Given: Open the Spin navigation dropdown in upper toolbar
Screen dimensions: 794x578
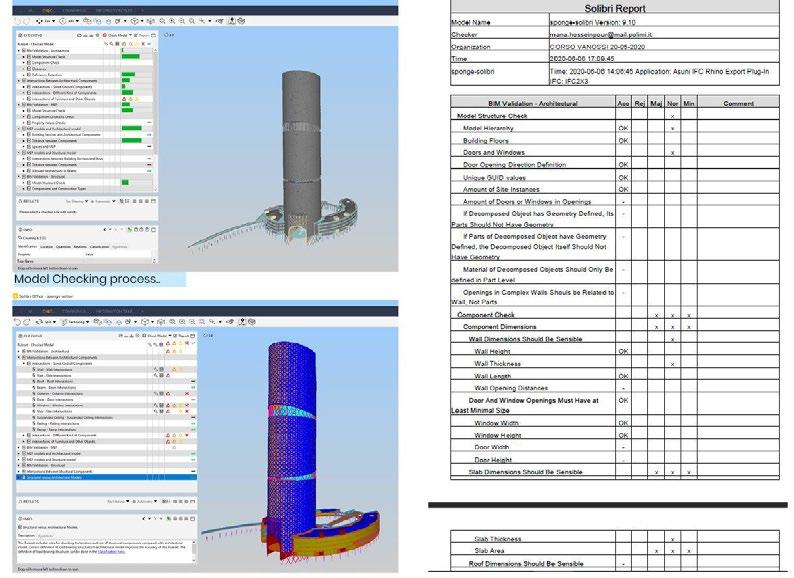Looking at the screenshot, I should (46, 21).
